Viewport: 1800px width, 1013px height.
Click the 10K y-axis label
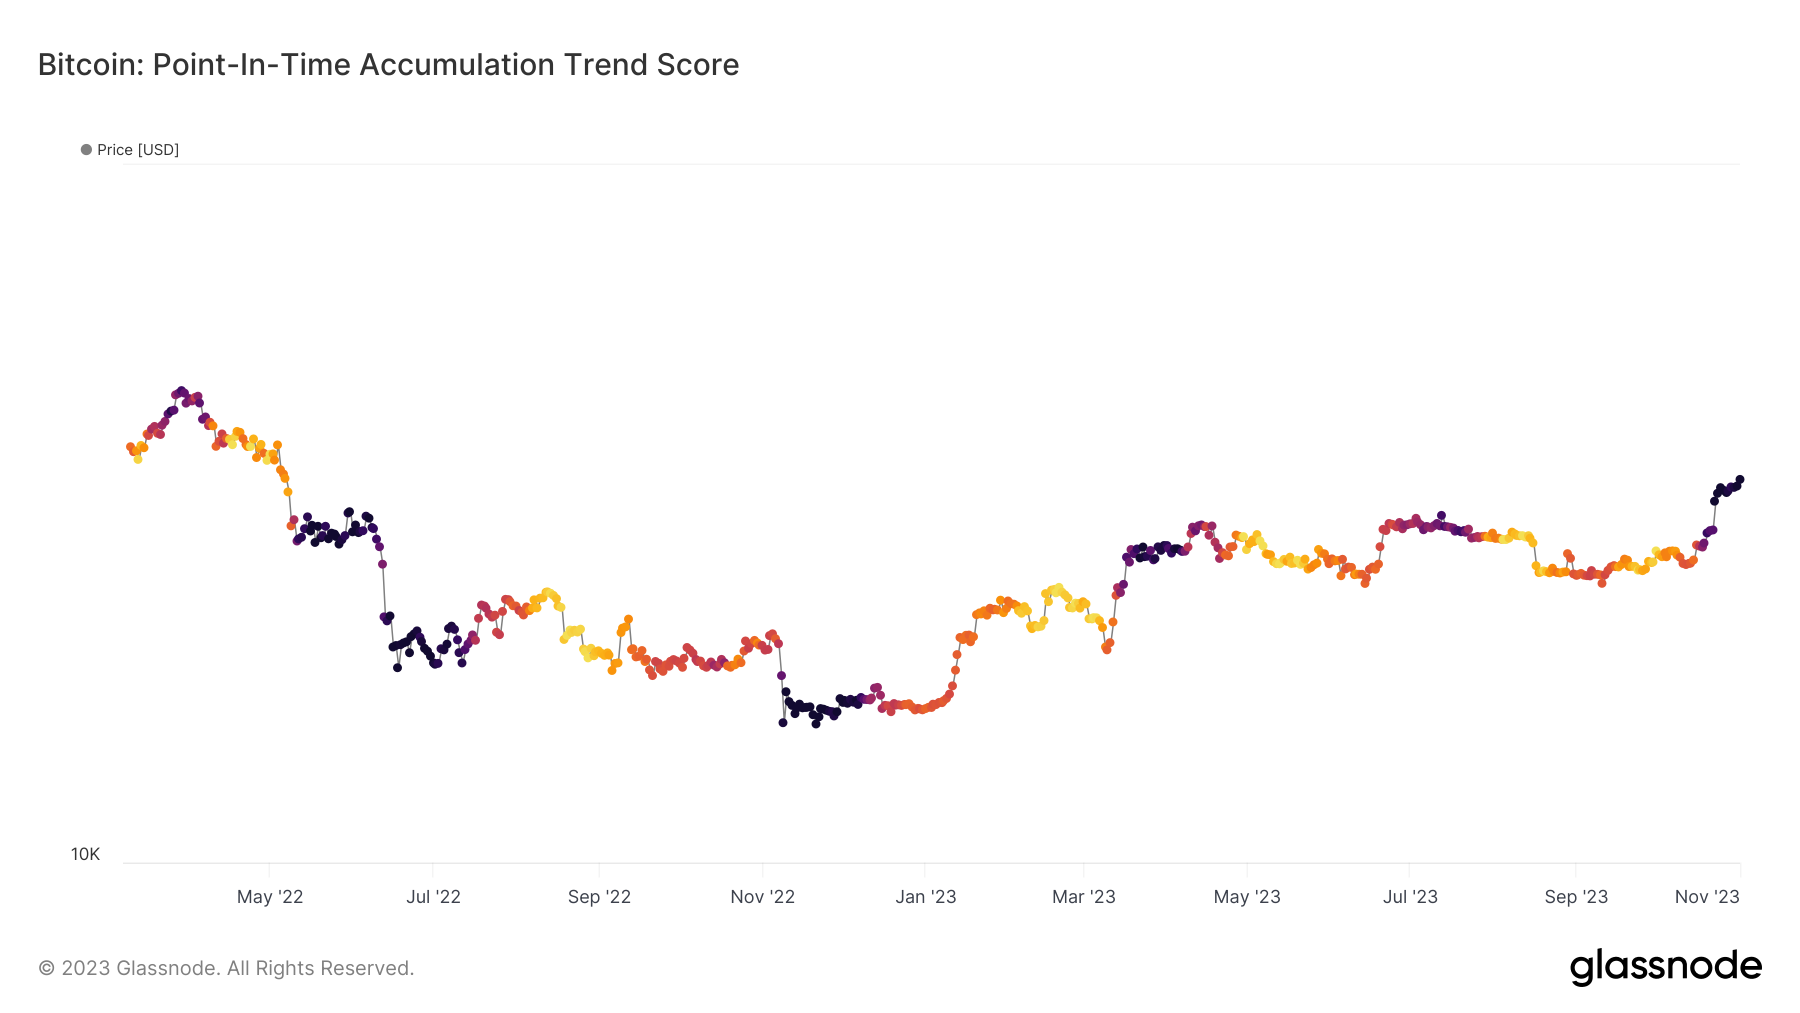pyautogui.click(x=85, y=854)
